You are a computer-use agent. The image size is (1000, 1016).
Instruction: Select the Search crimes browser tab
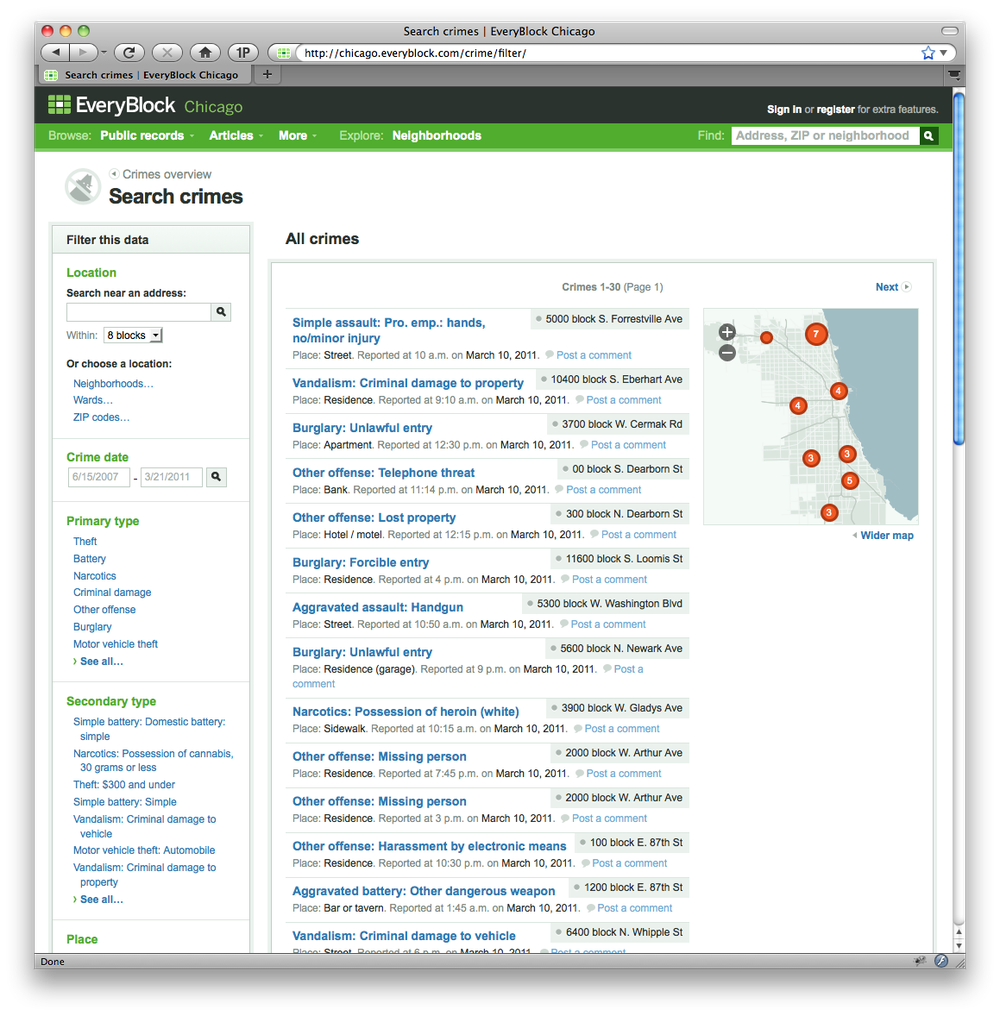[144, 75]
